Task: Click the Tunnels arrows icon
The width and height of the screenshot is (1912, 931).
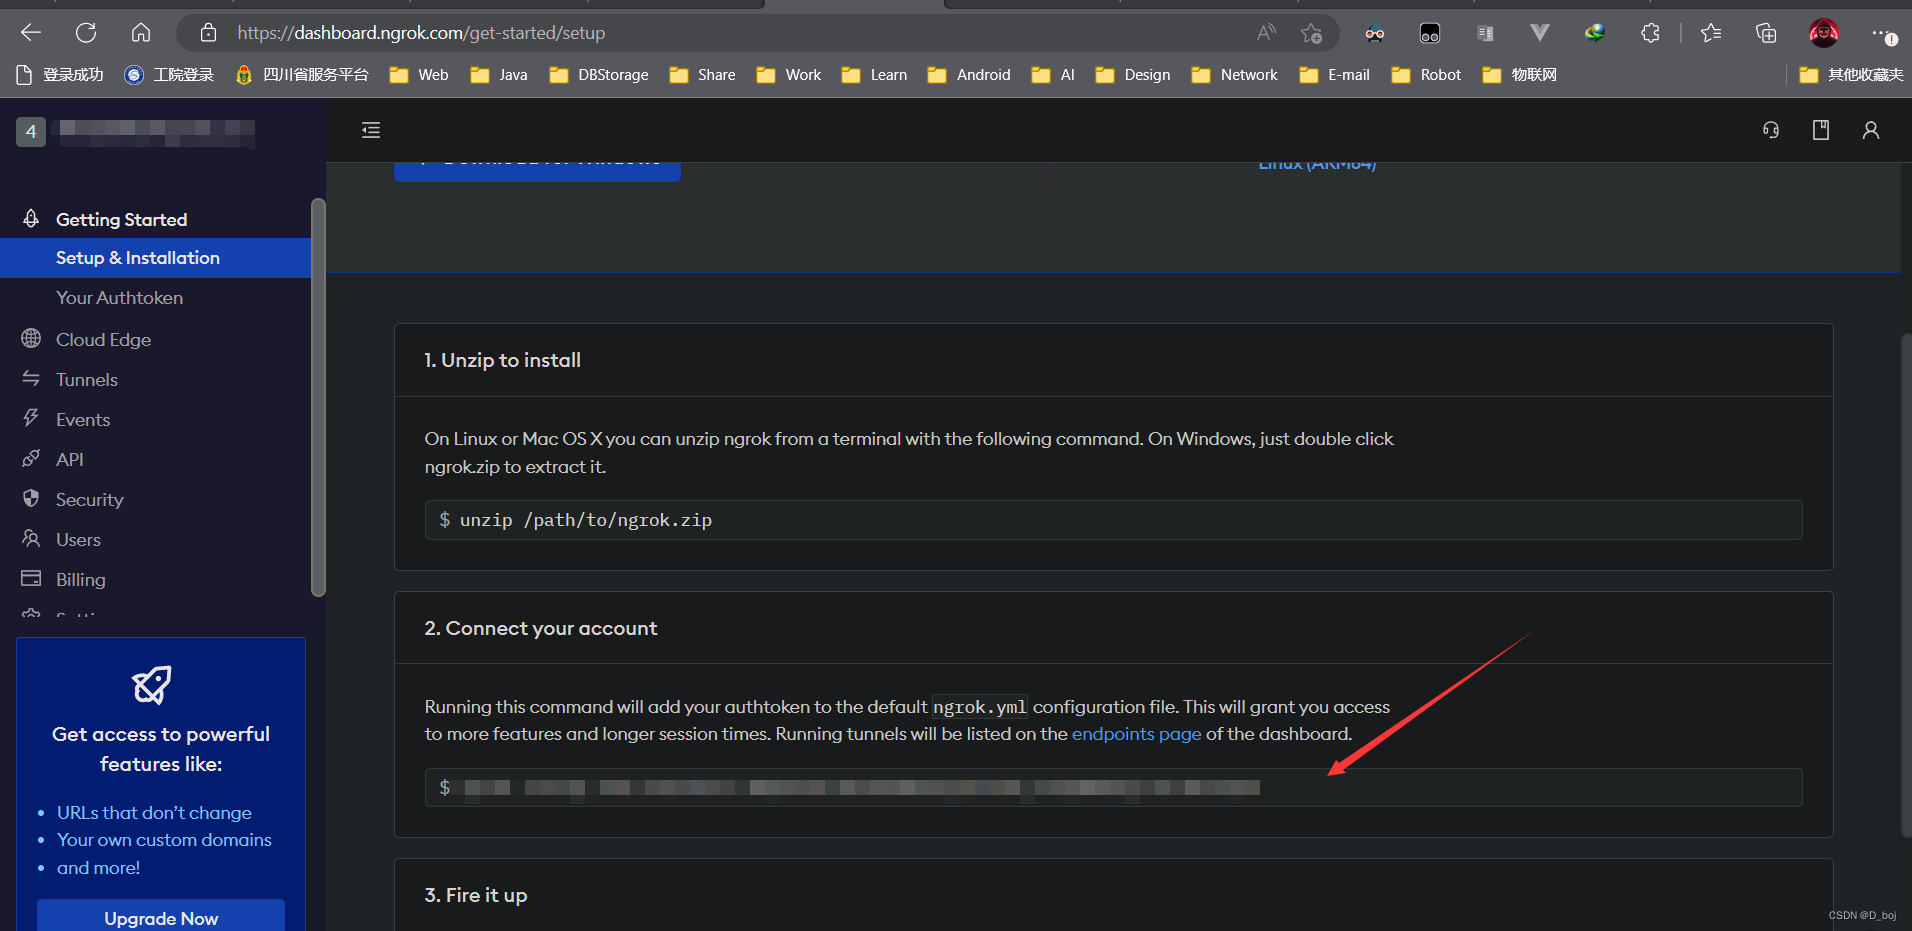Action: (x=31, y=379)
